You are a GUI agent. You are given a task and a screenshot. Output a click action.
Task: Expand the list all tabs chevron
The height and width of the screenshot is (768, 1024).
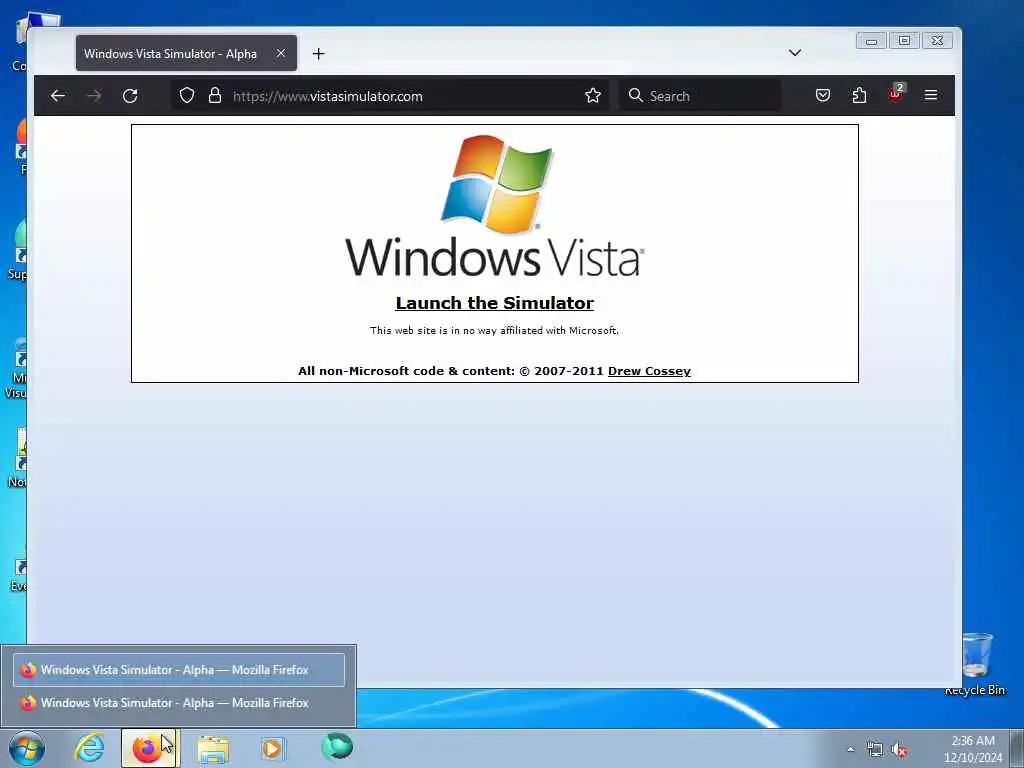(795, 53)
